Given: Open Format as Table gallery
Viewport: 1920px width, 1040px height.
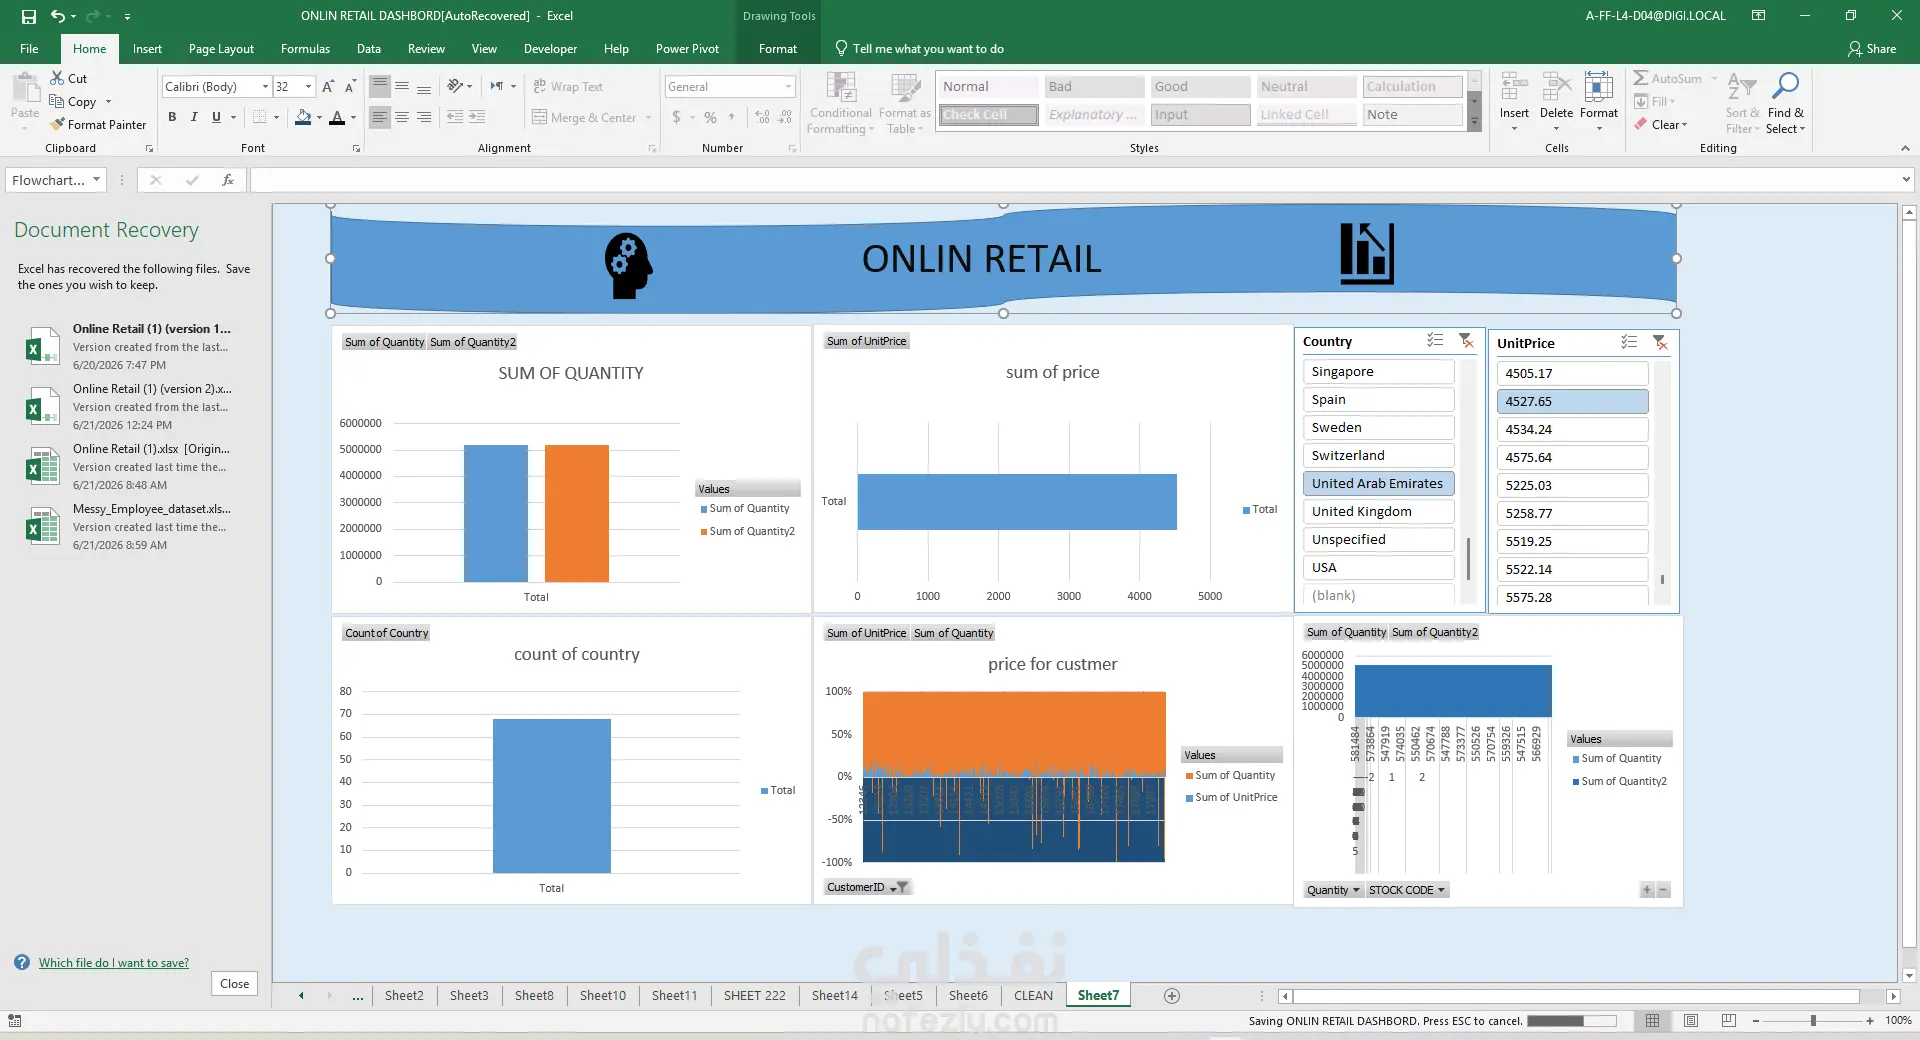Looking at the screenshot, I should click(905, 104).
